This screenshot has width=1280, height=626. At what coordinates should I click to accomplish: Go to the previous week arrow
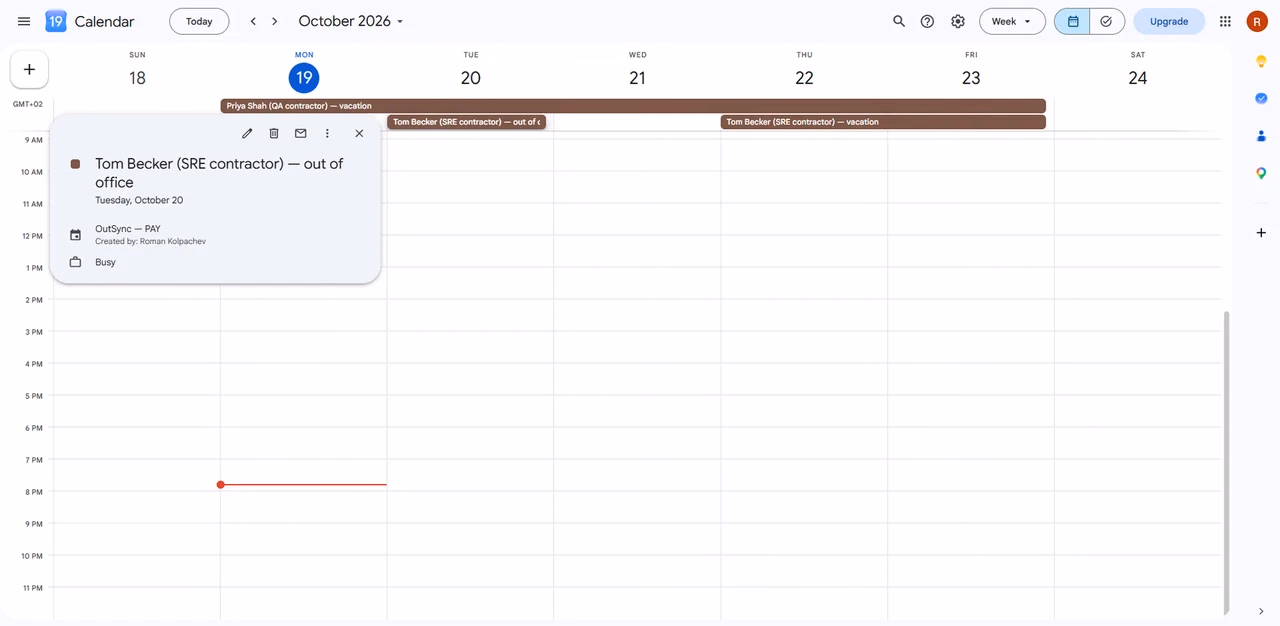tap(253, 21)
